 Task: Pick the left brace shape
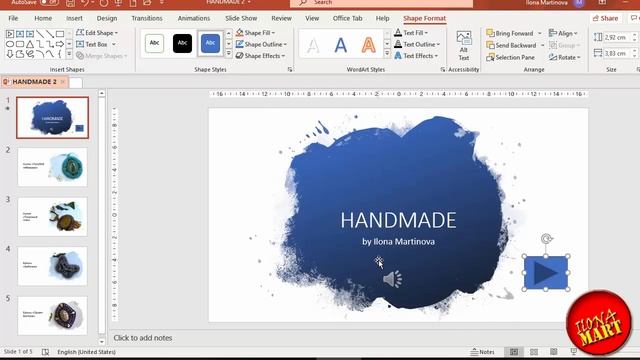coord(60,54)
